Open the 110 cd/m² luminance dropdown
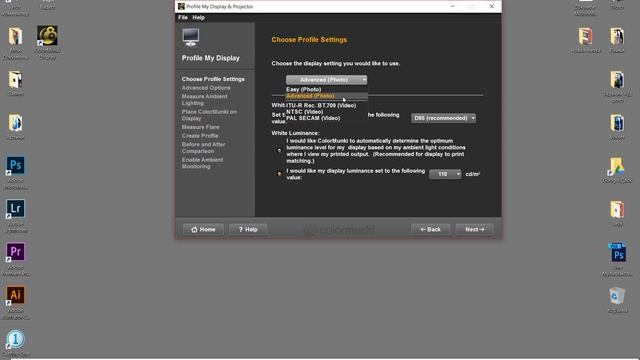Viewport: 640px width, 360px height. (445, 174)
